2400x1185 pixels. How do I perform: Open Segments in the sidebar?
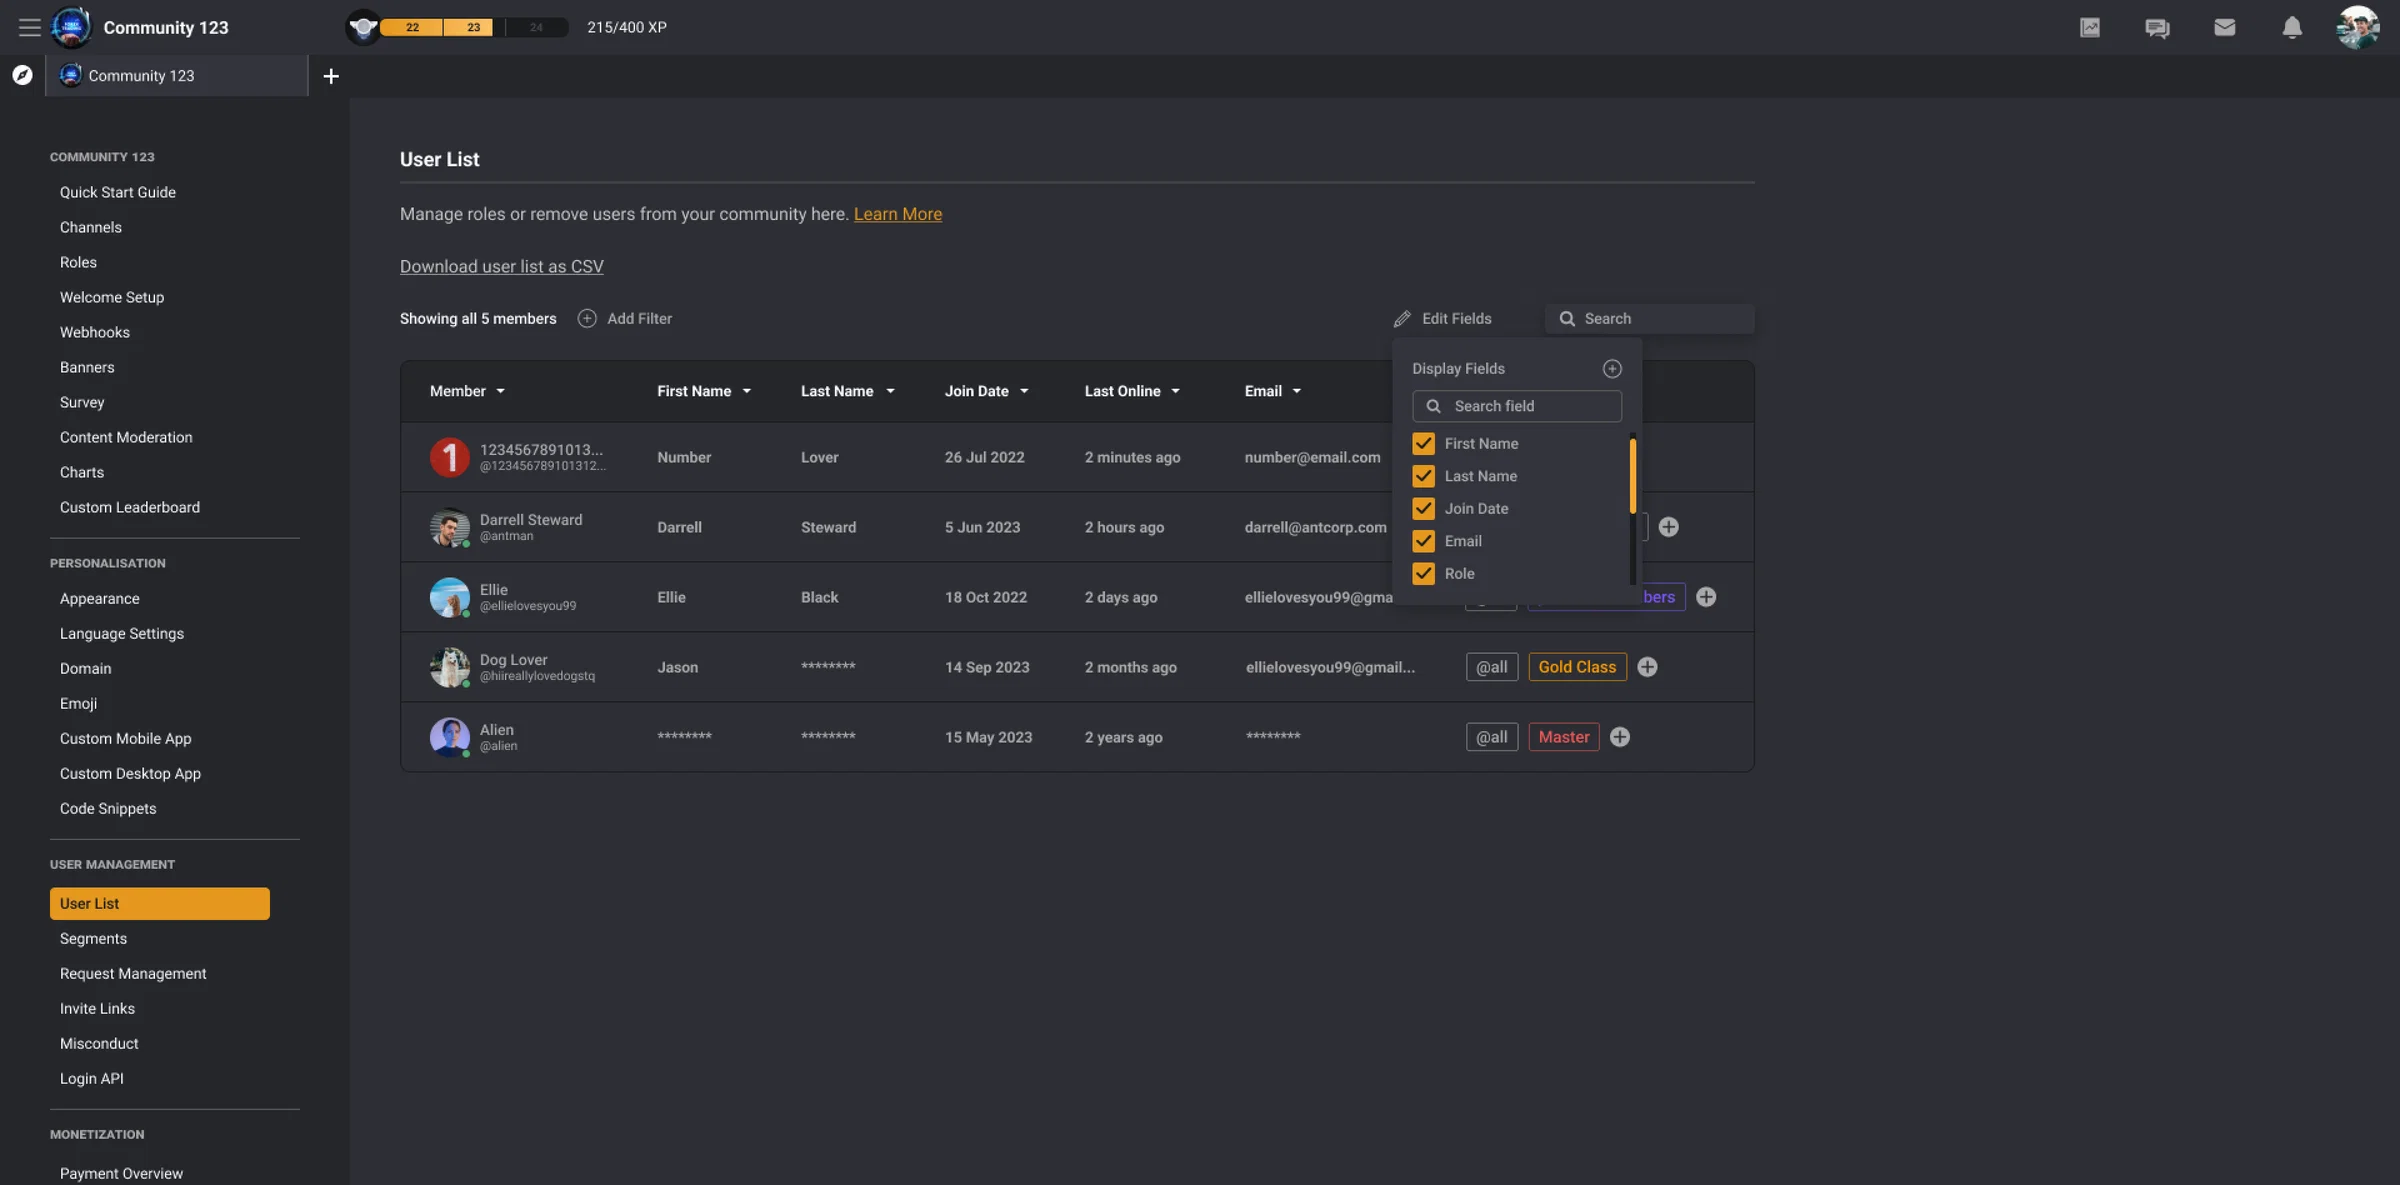click(x=93, y=938)
